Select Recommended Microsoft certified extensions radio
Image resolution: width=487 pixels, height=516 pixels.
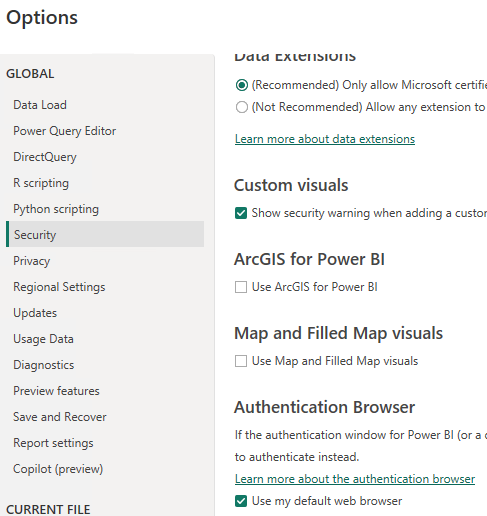[242, 85]
